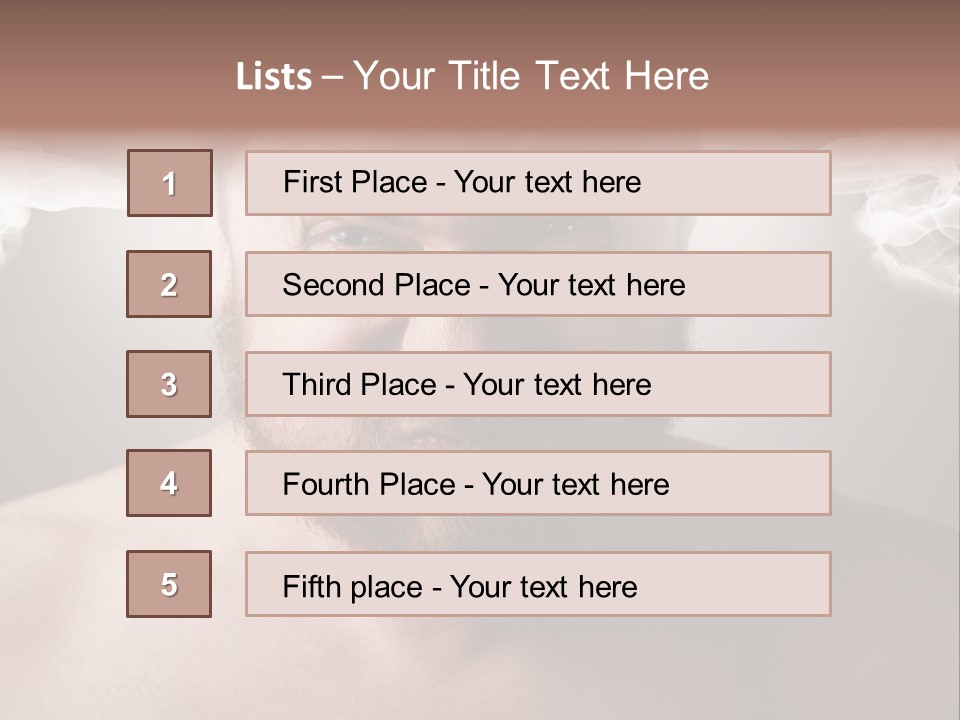Screen dimensions: 960x720
Task: Click the number 1 box
Action: coord(170,183)
